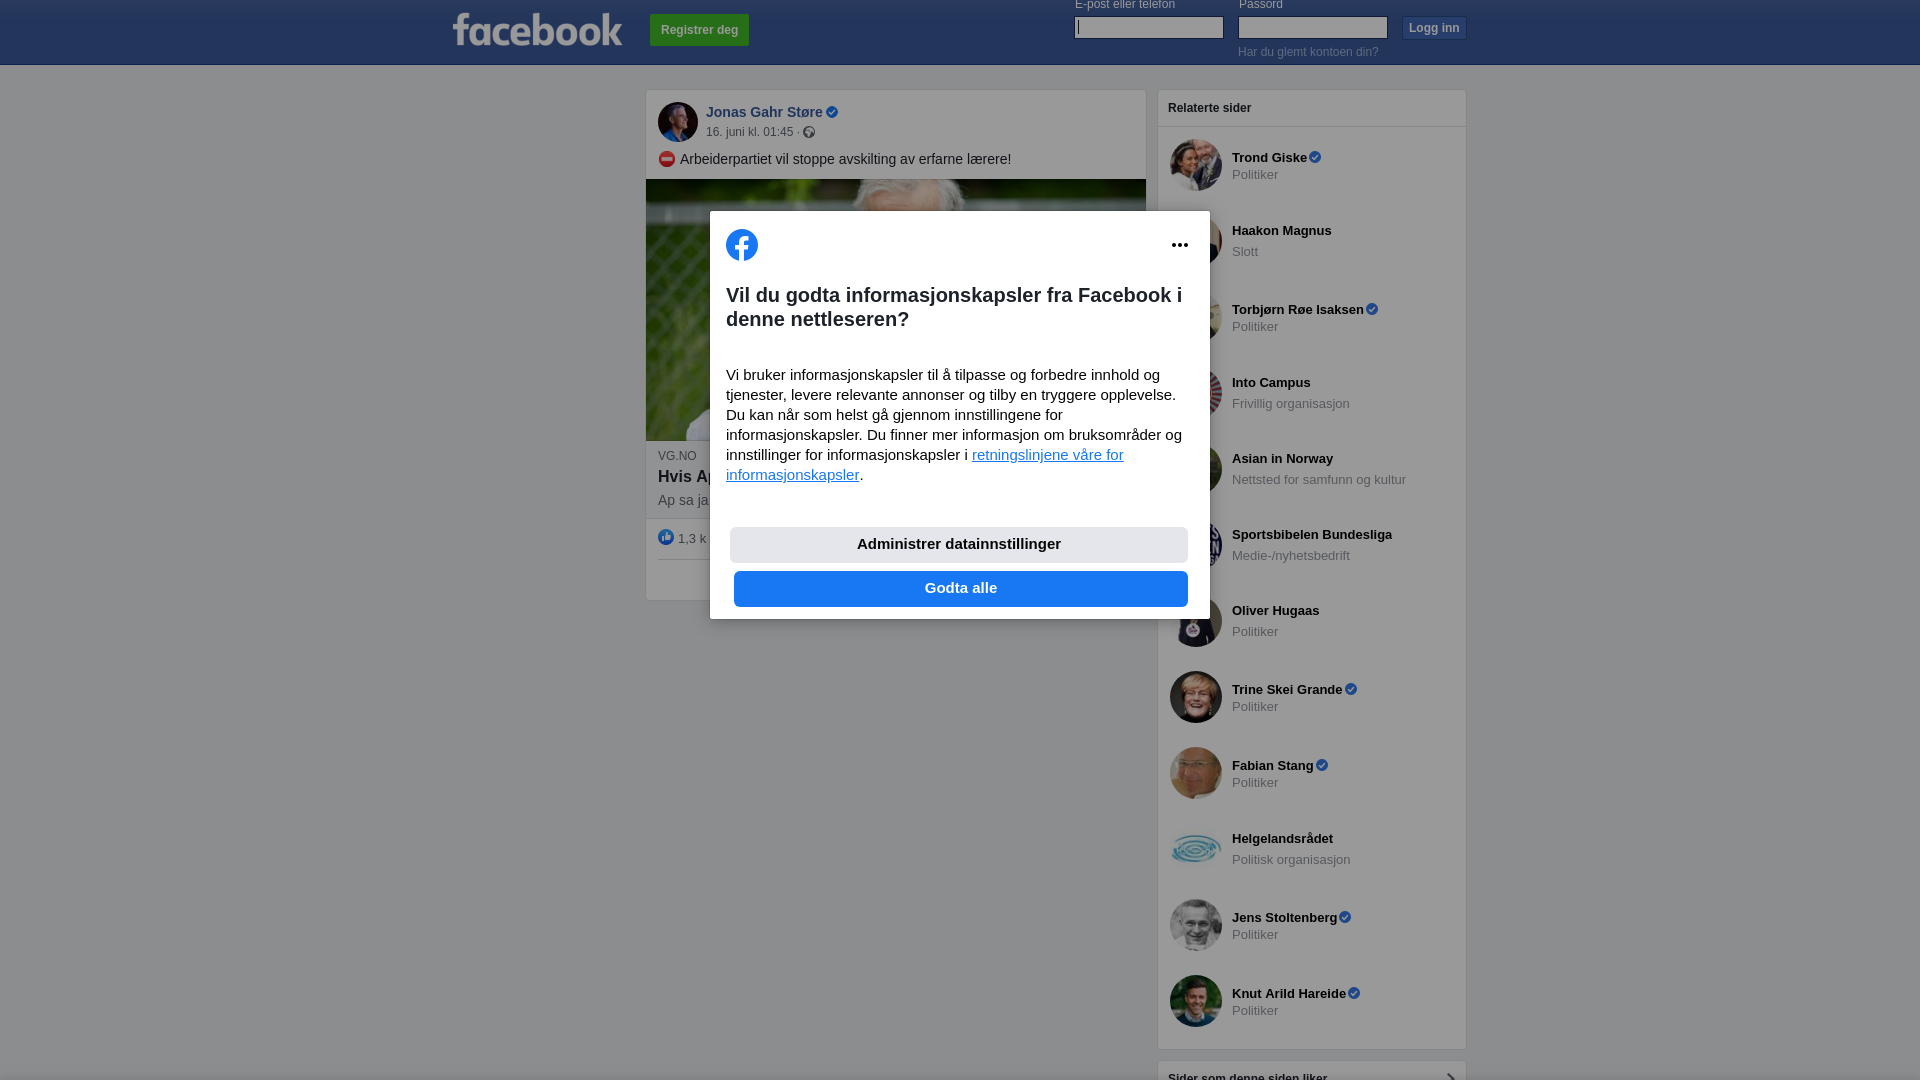Open the cookie guidelines link
This screenshot has width=1920, height=1080.
[x=925, y=465]
